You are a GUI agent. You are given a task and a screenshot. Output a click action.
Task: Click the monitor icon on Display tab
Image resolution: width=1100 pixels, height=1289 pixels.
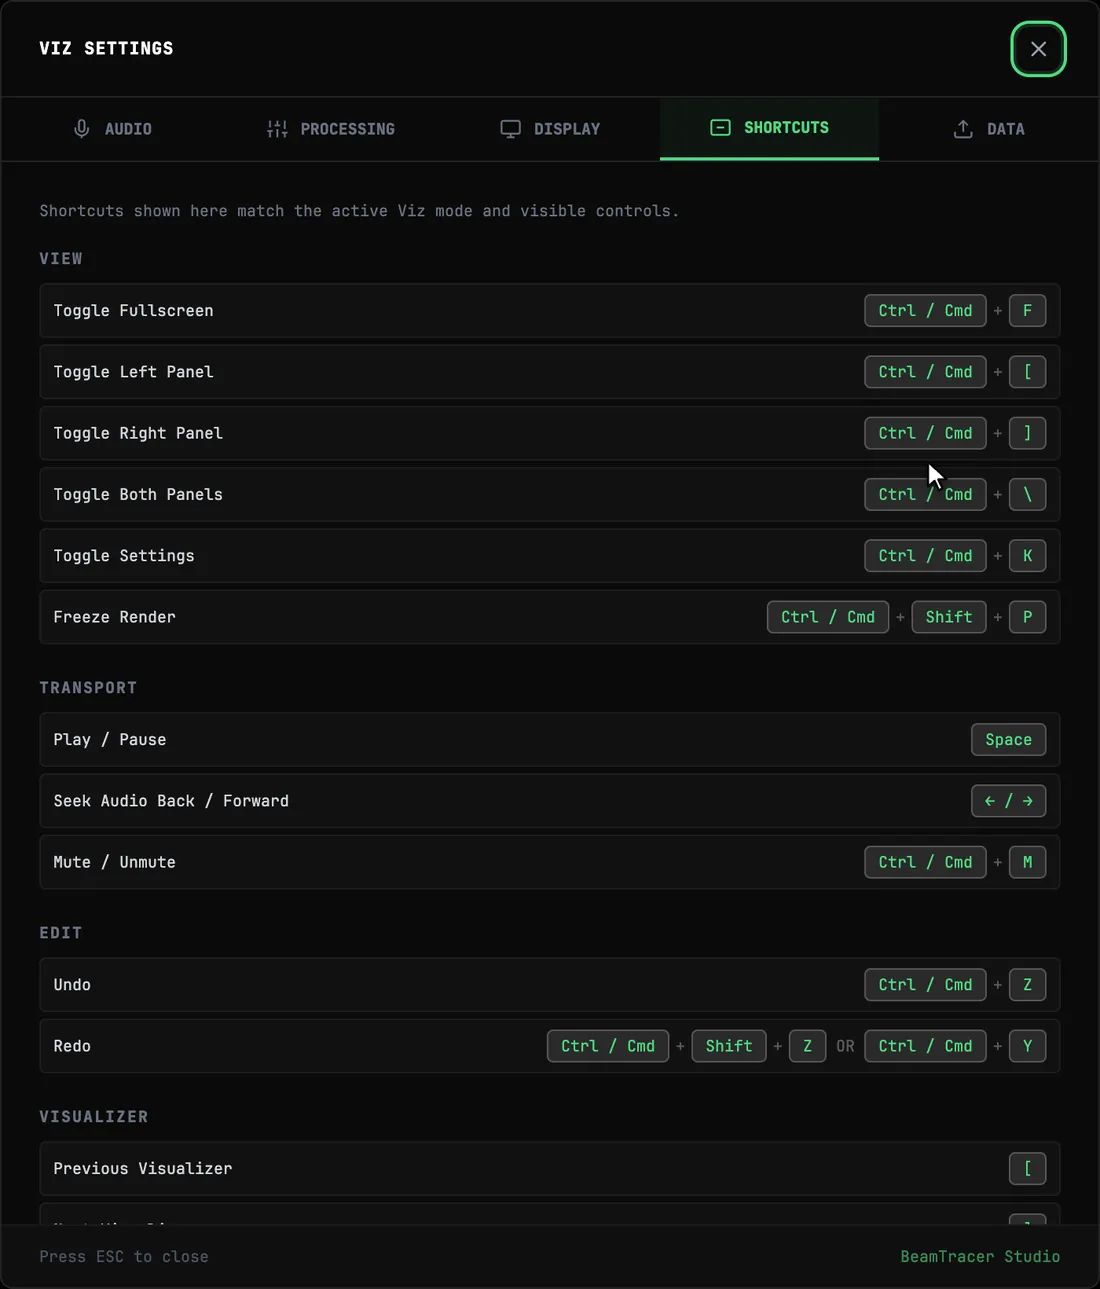(x=510, y=129)
